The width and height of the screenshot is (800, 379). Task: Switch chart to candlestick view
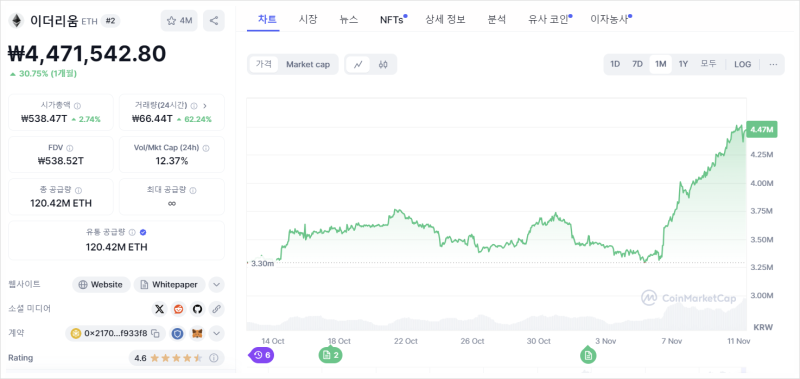pyautogui.click(x=383, y=64)
